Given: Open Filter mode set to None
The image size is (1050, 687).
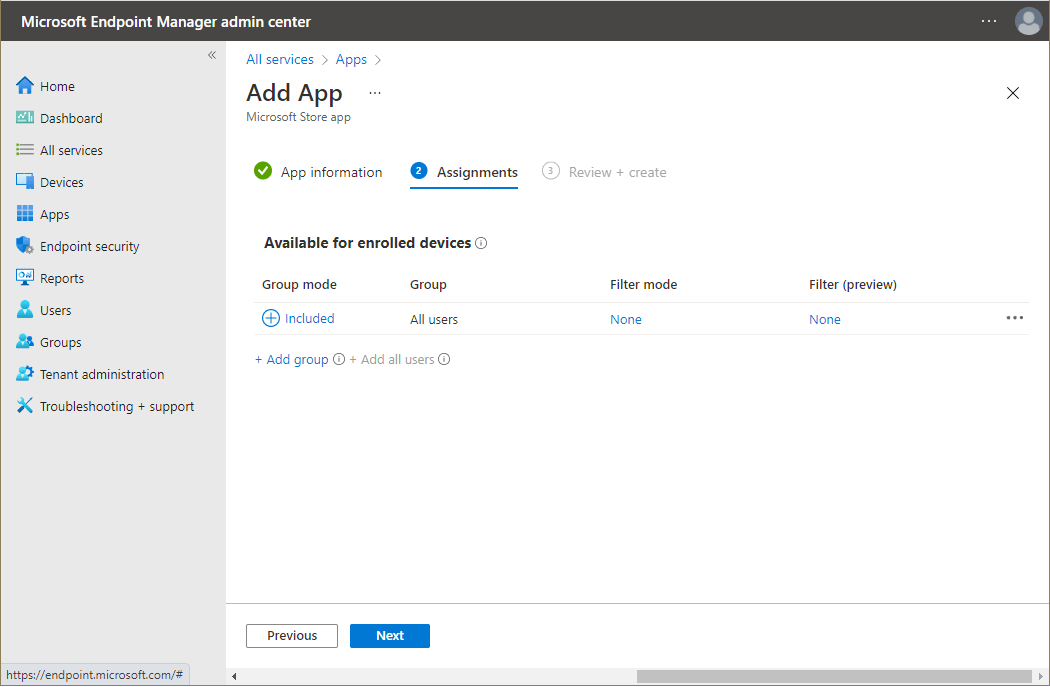Looking at the screenshot, I should click(625, 318).
